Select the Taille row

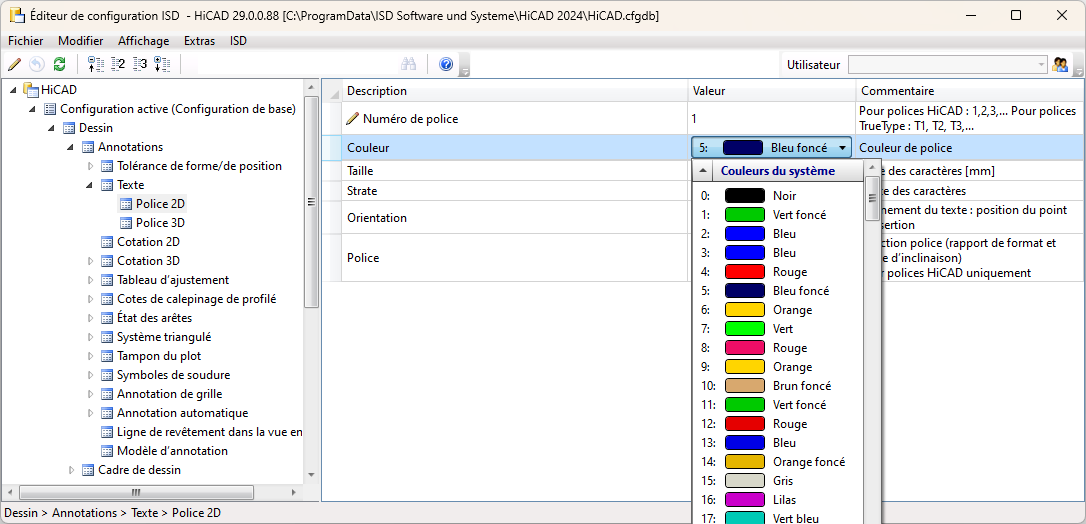point(515,170)
